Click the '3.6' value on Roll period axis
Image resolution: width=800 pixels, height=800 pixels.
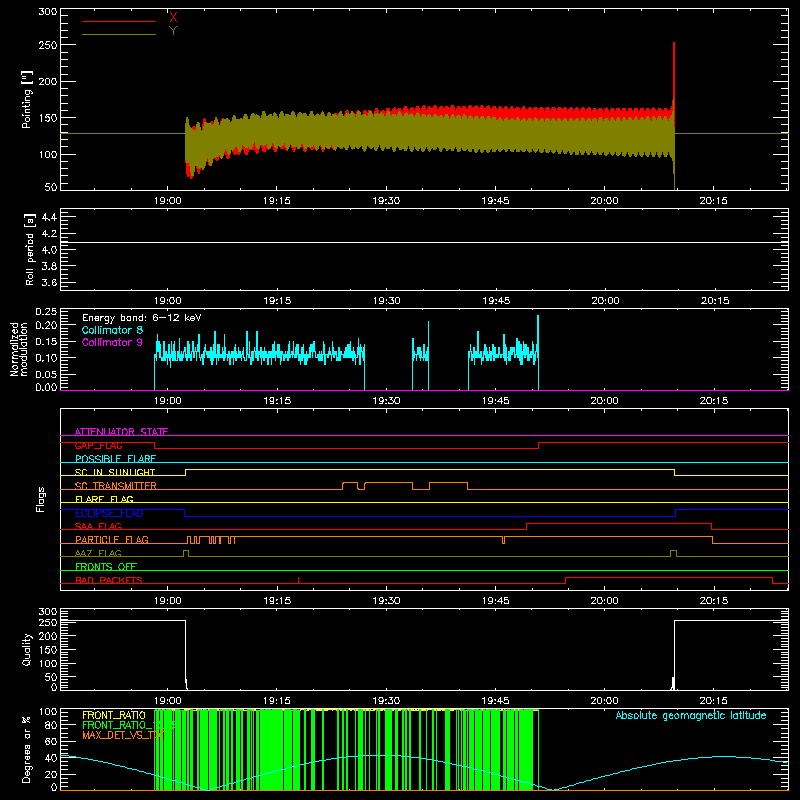pyautogui.click(x=49, y=282)
